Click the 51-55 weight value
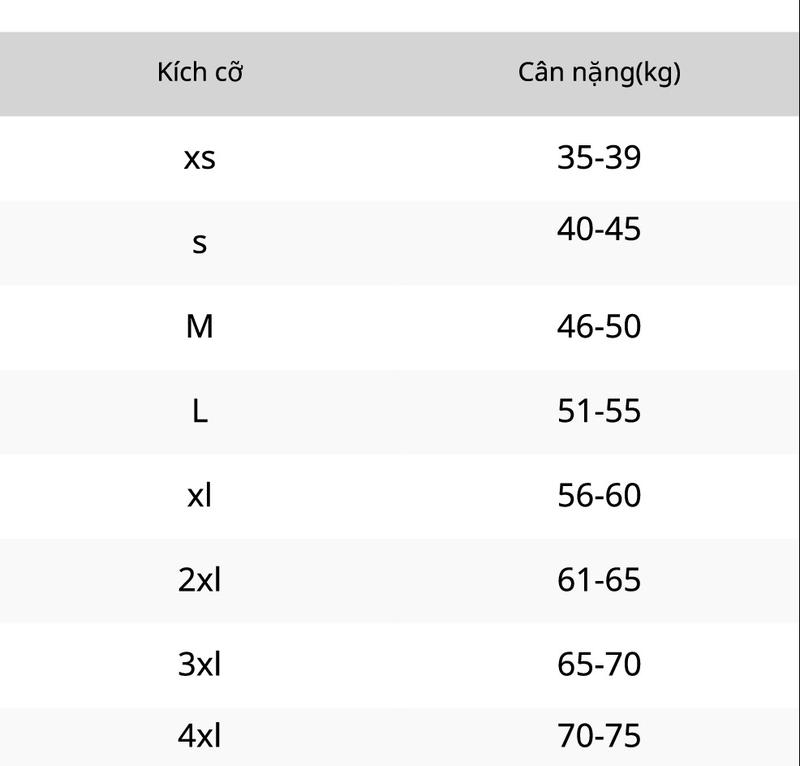Viewport: 800px width, 766px height. coord(599,411)
